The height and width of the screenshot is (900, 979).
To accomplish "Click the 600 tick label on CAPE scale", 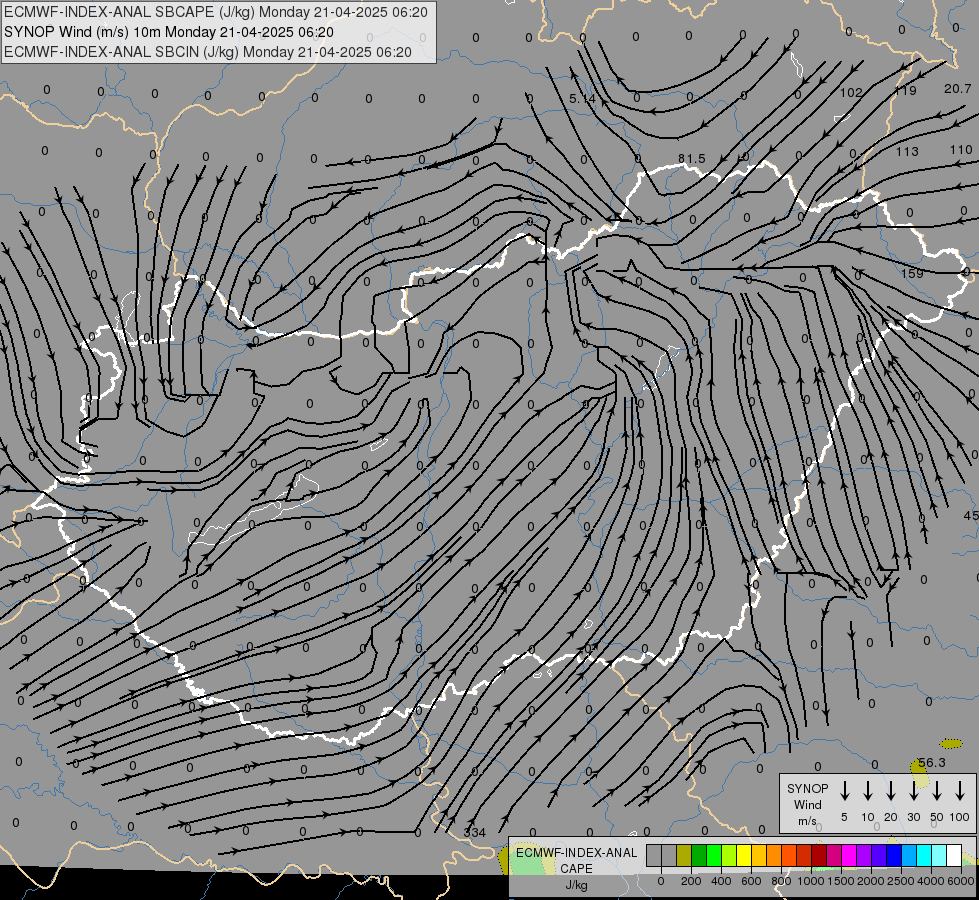I will click(x=751, y=881).
